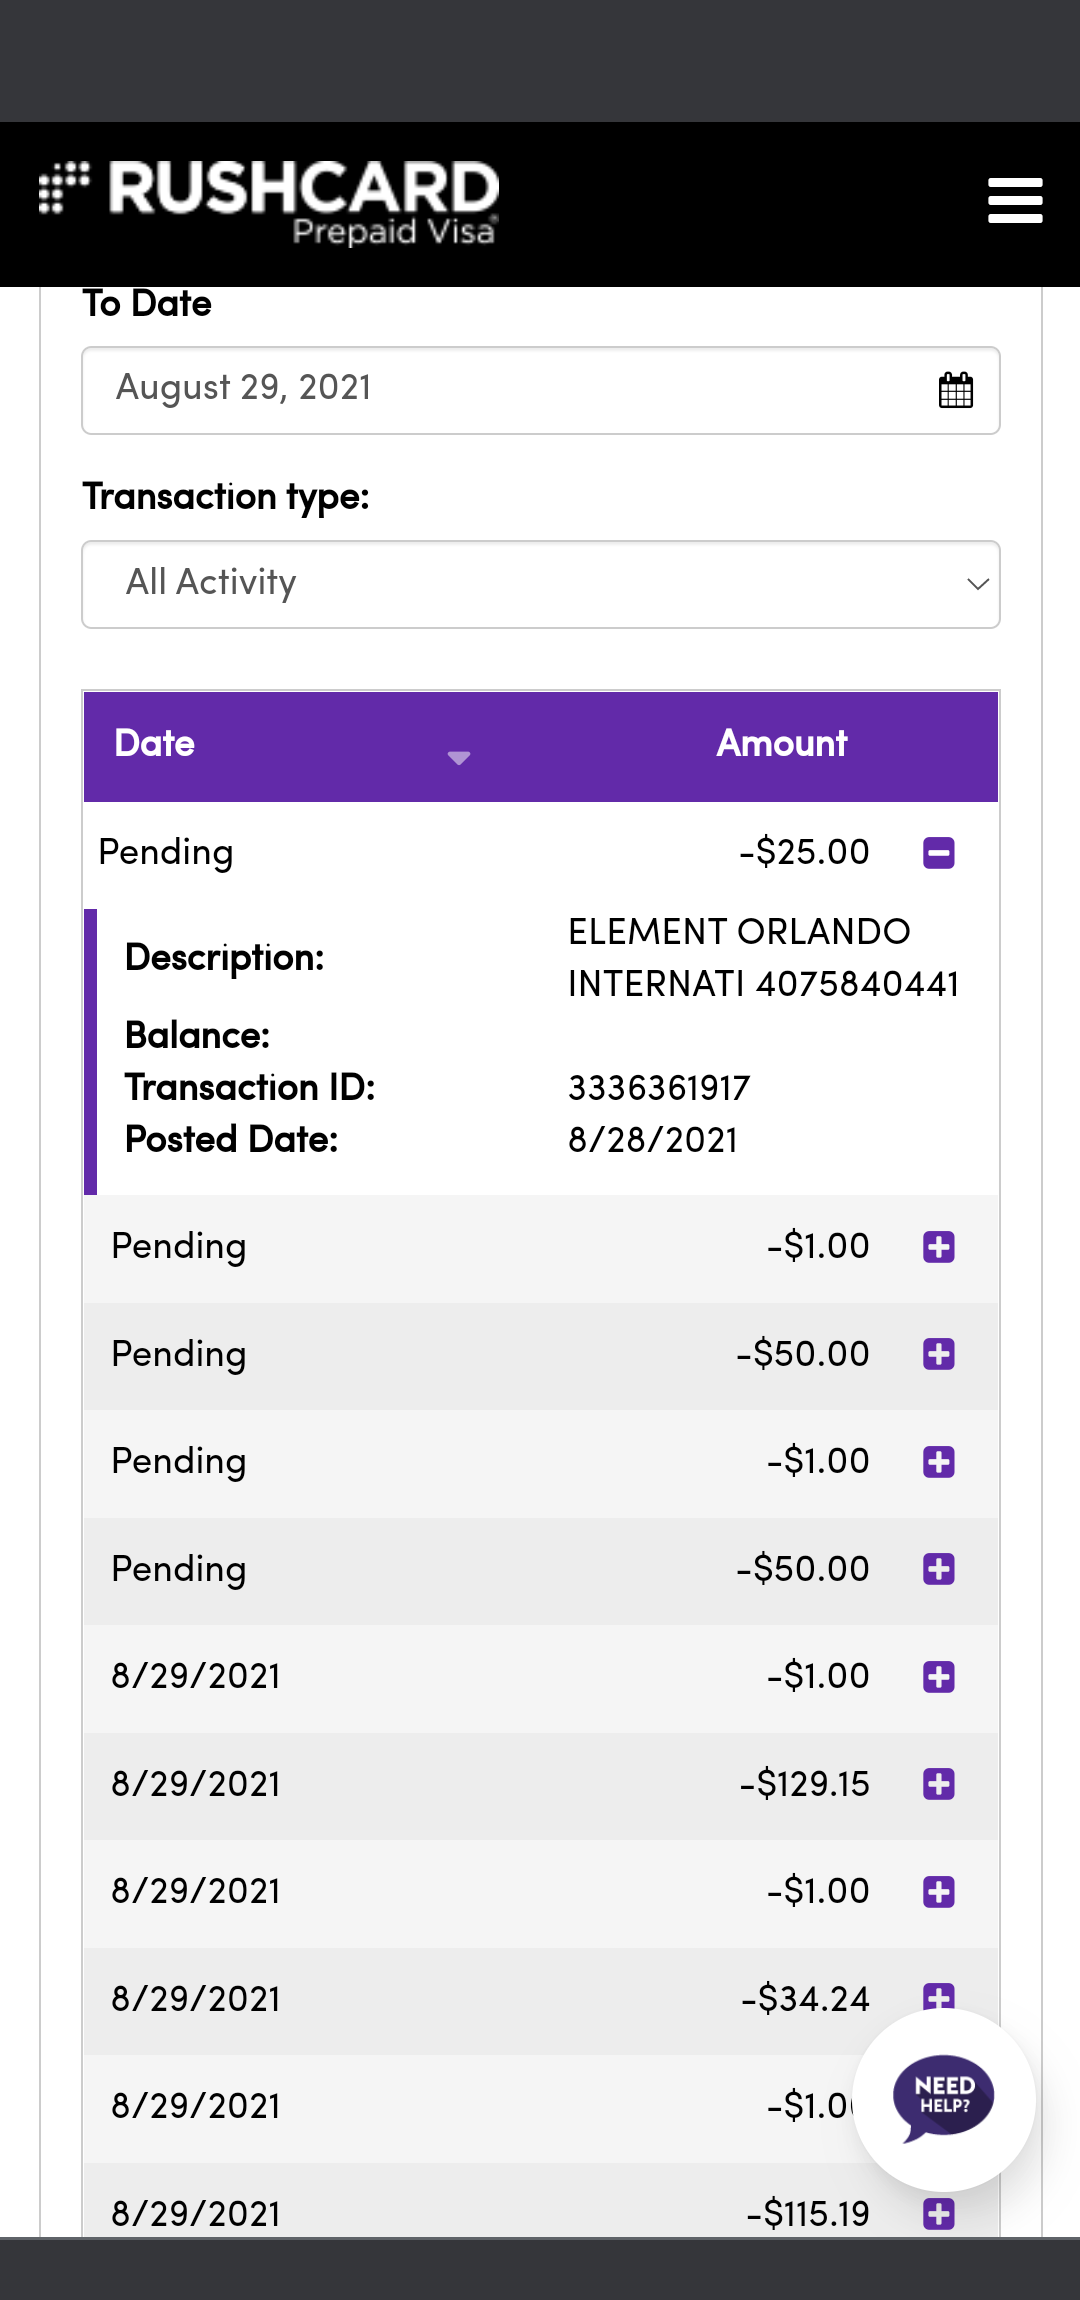1080x2300 pixels.
Task: Expand the second pending -$50.00 transaction
Action: pos(938,1569)
